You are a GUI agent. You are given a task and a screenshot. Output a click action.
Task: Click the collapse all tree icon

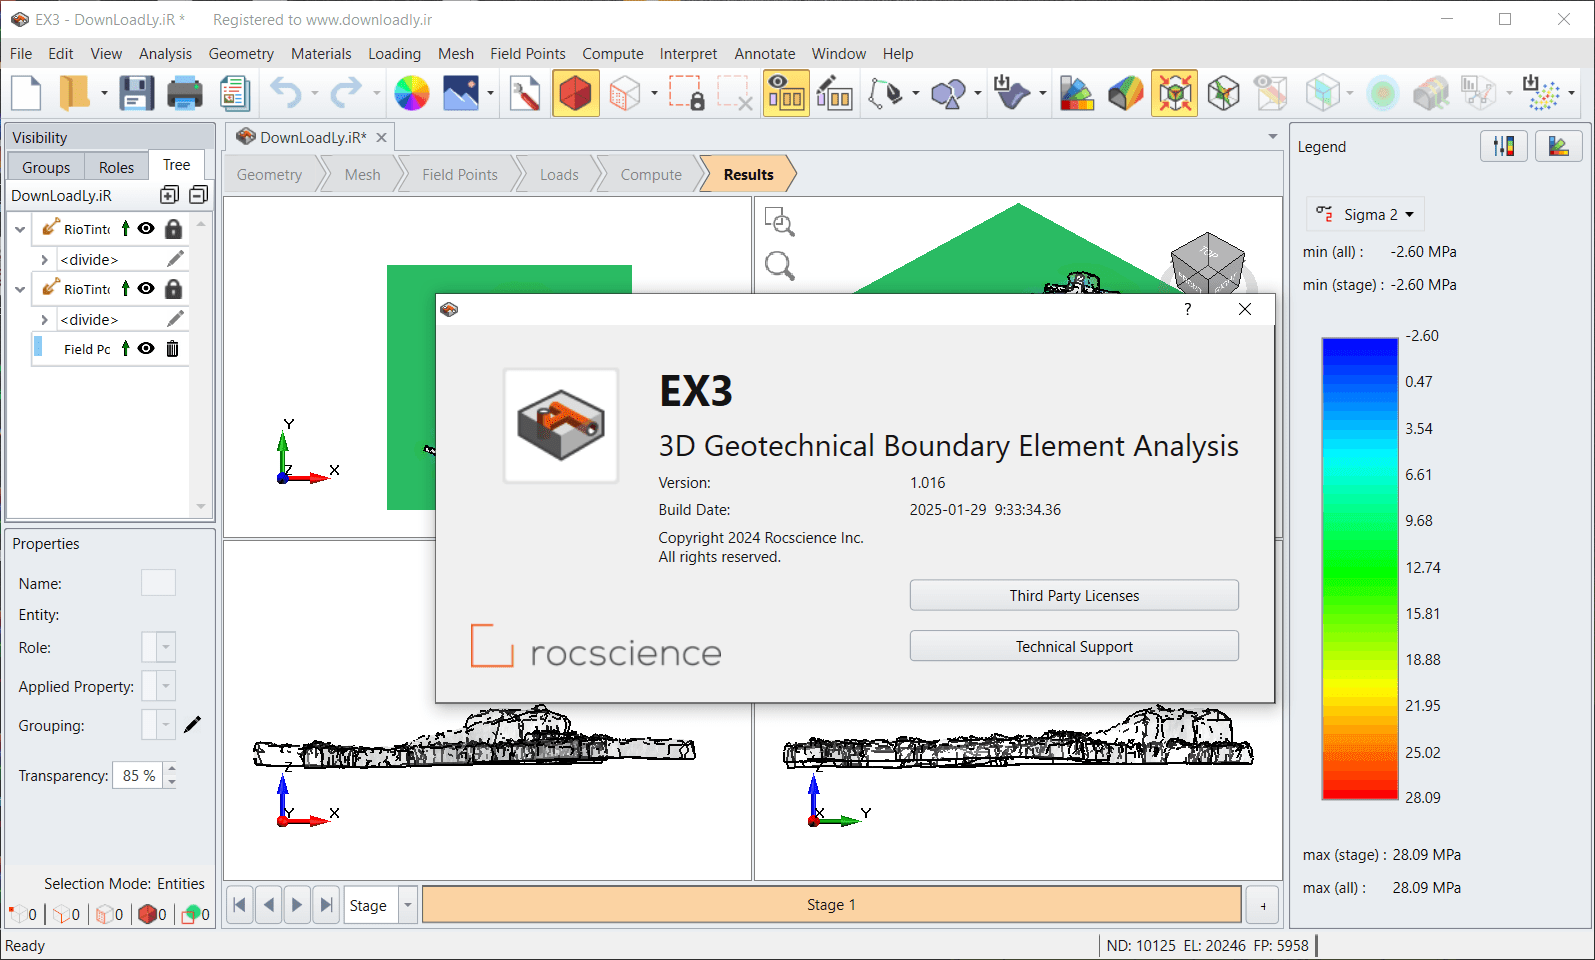click(199, 195)
